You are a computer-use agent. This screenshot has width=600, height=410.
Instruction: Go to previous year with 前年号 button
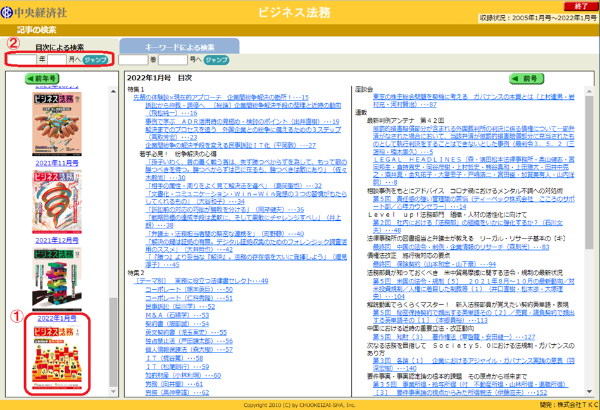pyautogui.click(x=42, y=78)
